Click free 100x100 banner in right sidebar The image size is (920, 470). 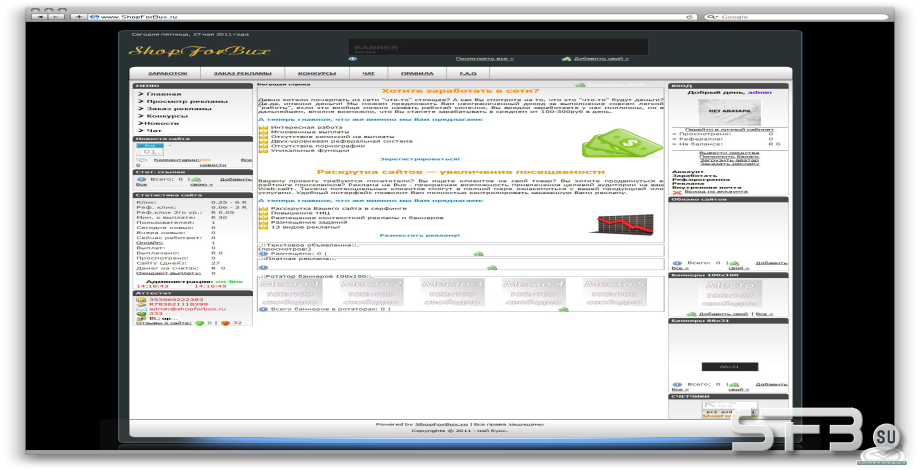(x=730, y=294)
